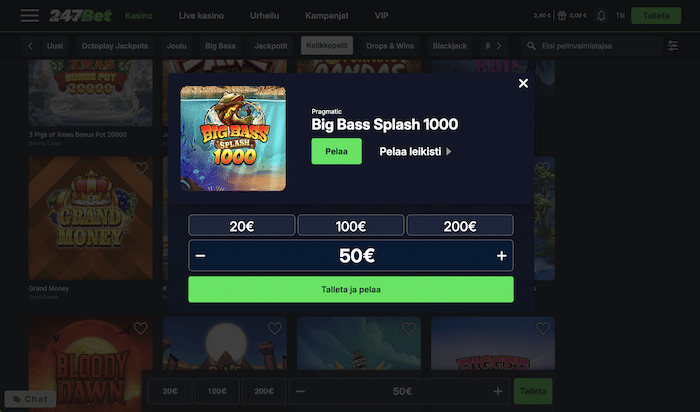Viewport: 700px width, 412px height.
Task: Open Pelaa leikisti demo play arrow
Action: tap(449, 152)
